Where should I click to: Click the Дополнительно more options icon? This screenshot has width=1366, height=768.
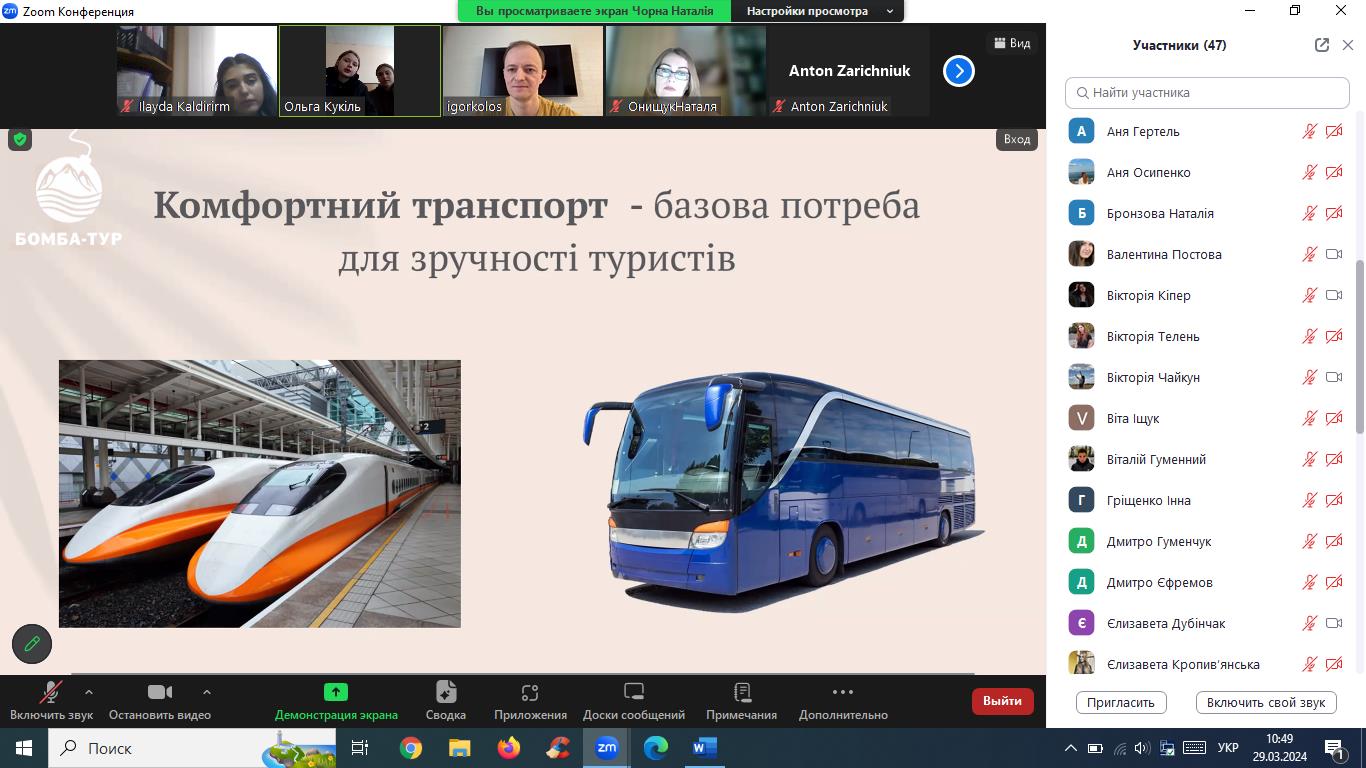point(843,692)
